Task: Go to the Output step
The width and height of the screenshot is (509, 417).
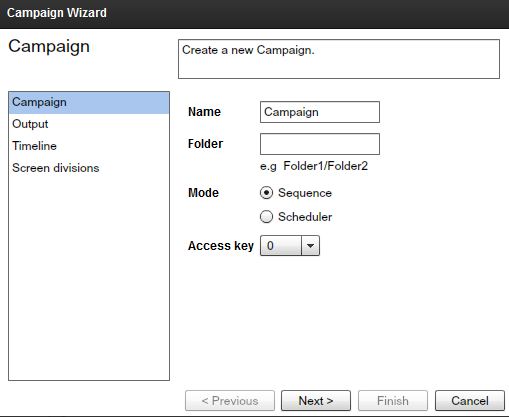Action: (89, 124)
